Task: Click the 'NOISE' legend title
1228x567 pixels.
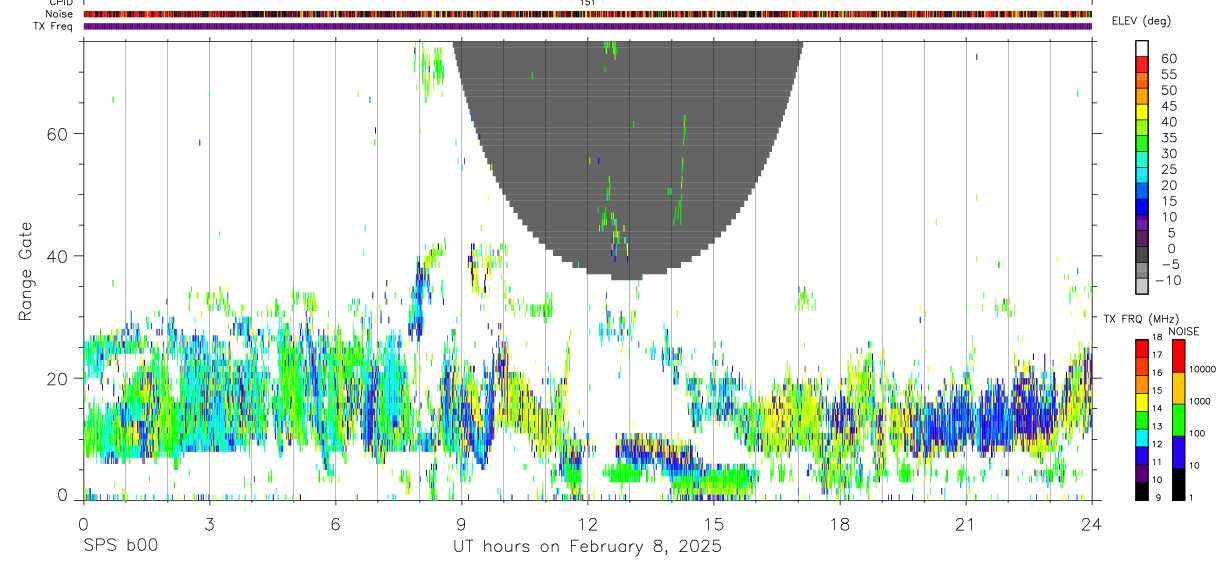Action: (1184, 331)
